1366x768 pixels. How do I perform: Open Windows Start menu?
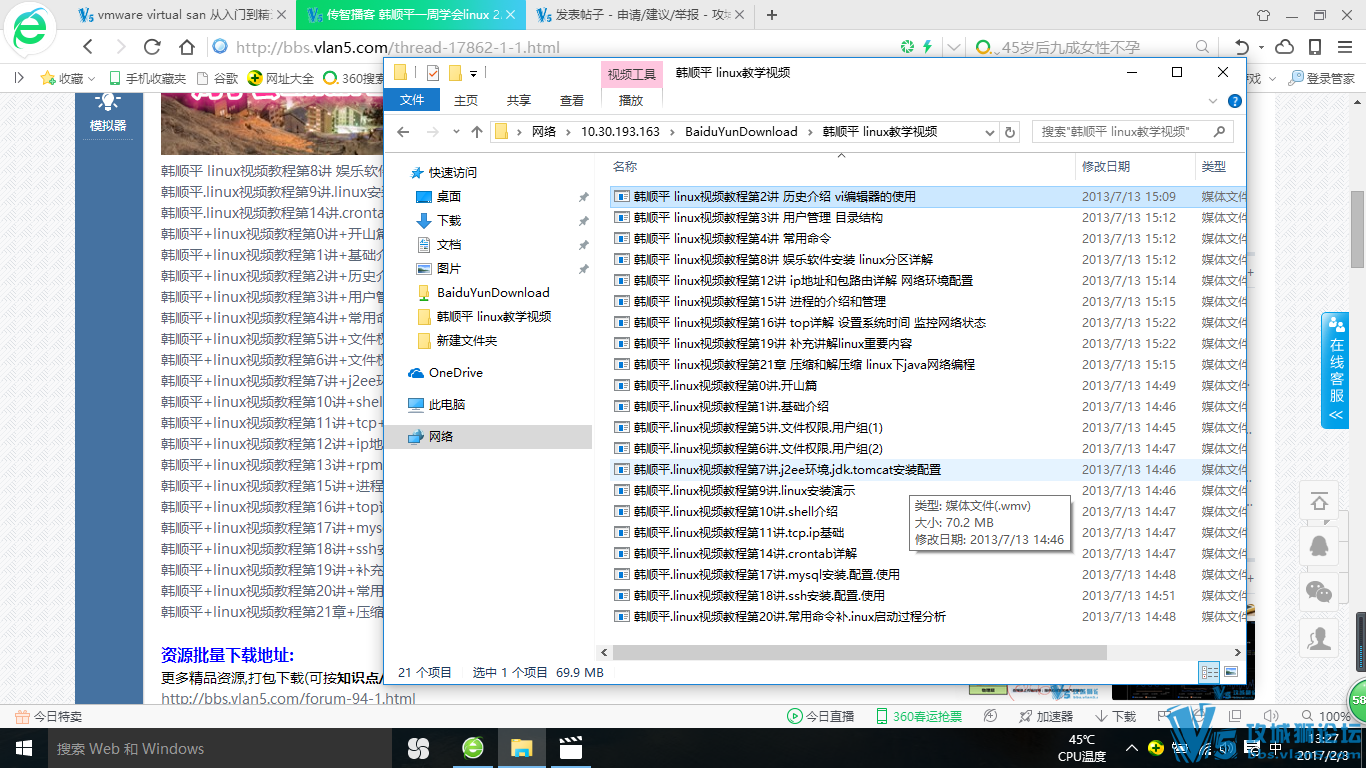coord(23,748)
